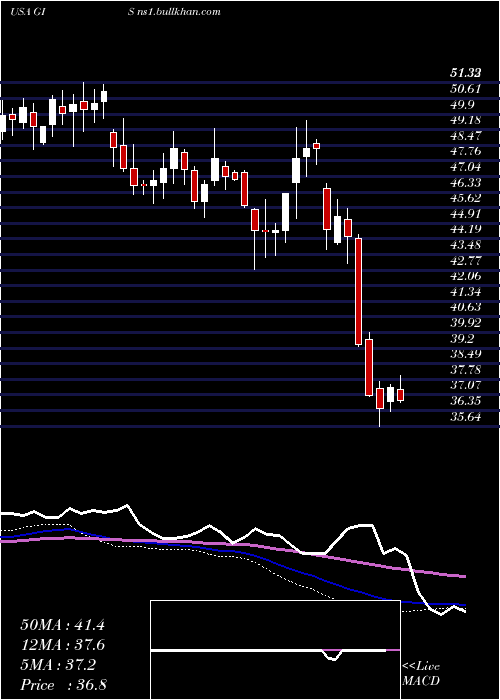Screen dimensions: 500x700
Task: Click the 43.48 price axis label
Action: coord(465,245)
